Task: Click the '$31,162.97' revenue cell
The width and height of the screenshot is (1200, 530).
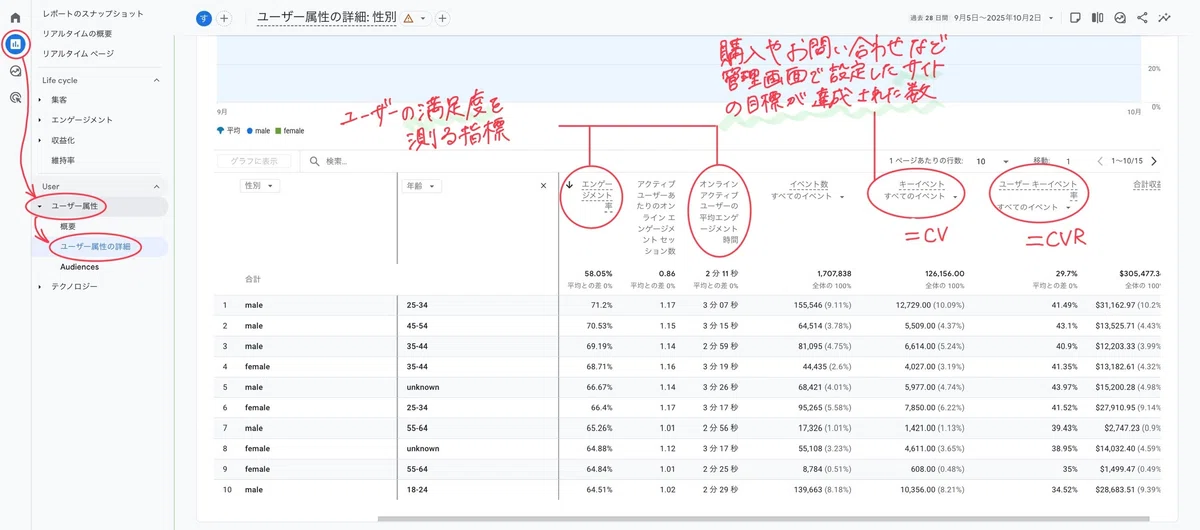Action: 1127,304
